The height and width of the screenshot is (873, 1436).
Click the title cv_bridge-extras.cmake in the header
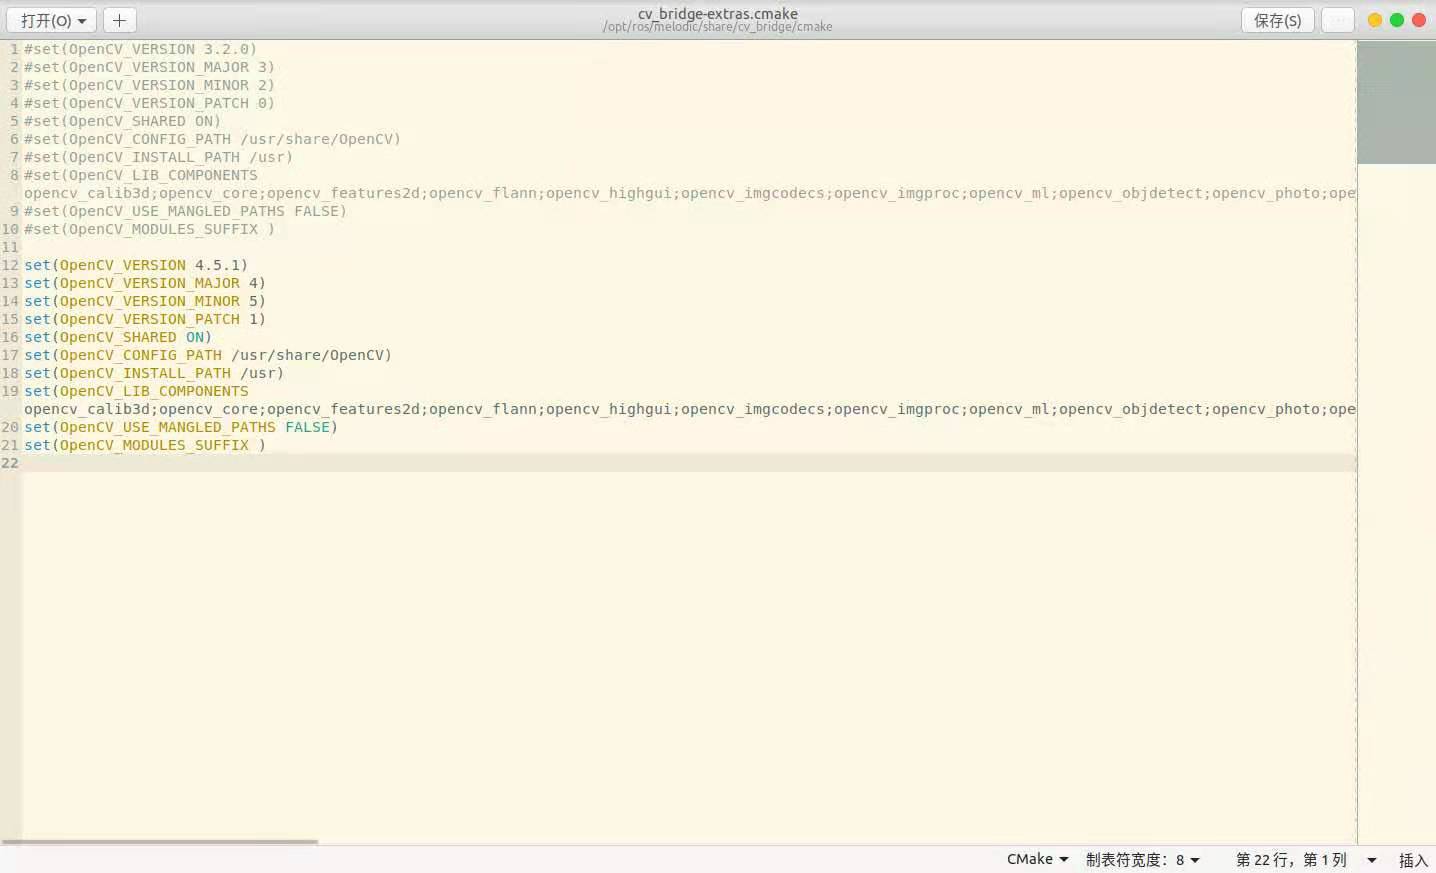[718, 13]
